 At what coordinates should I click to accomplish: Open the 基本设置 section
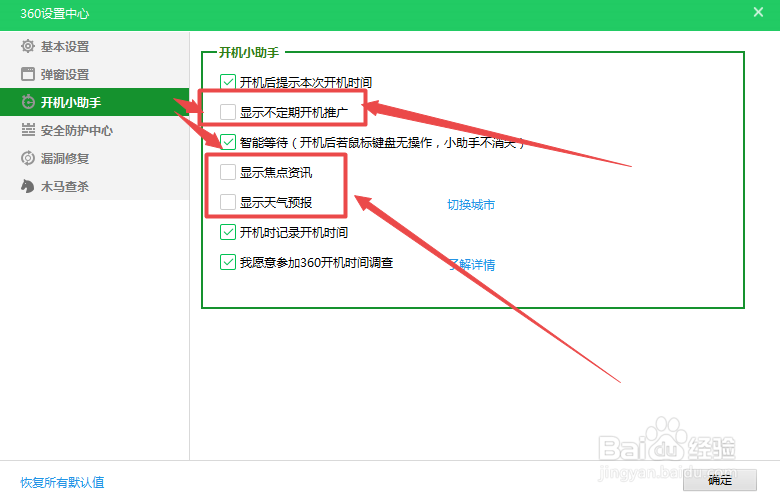point(95,46)
